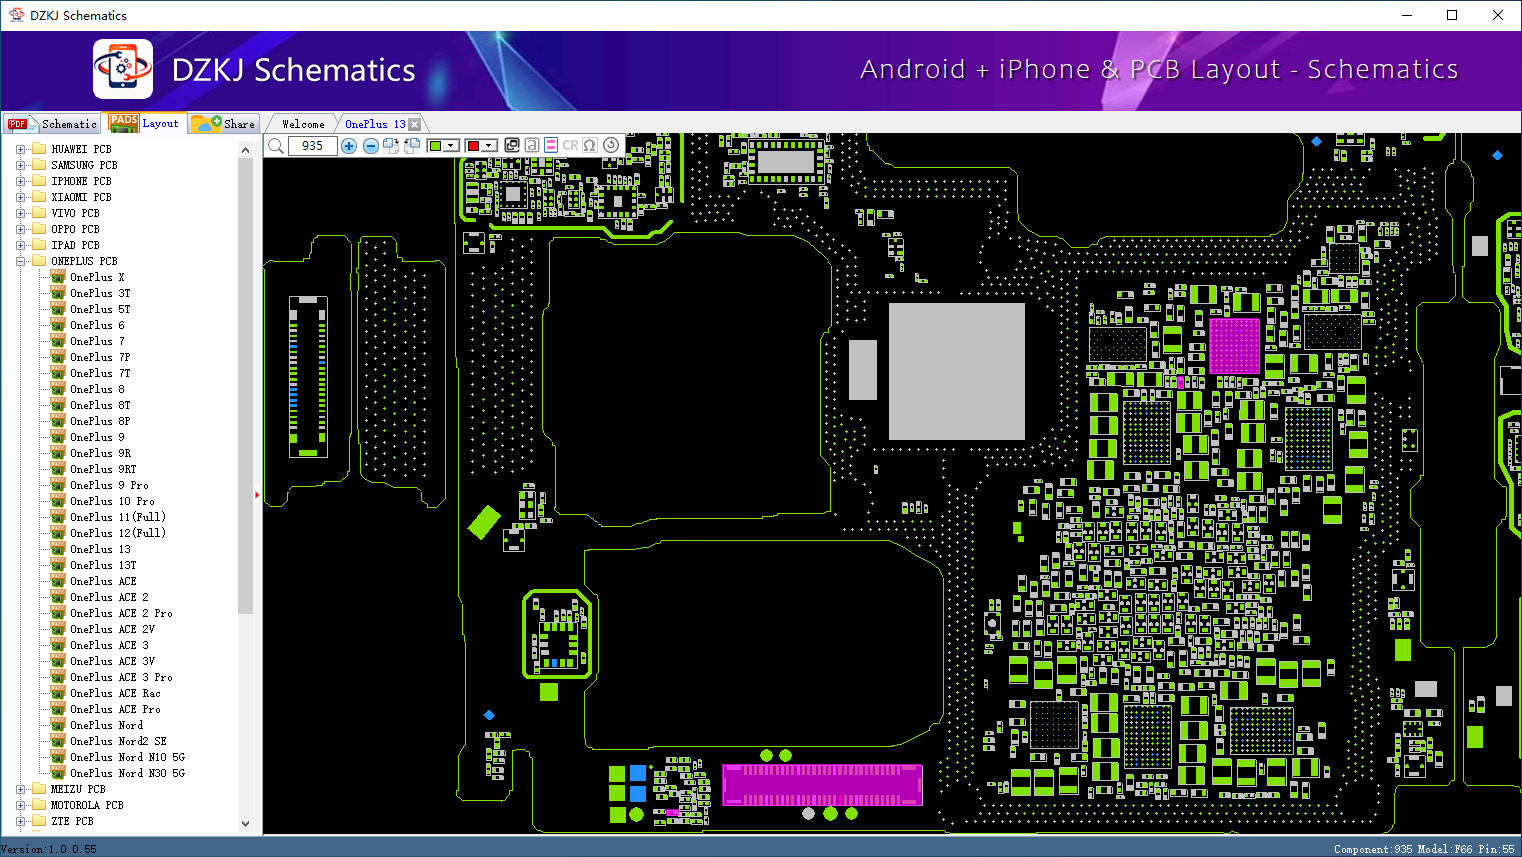Select the OnePlus 13 document tab

(375, 124)
